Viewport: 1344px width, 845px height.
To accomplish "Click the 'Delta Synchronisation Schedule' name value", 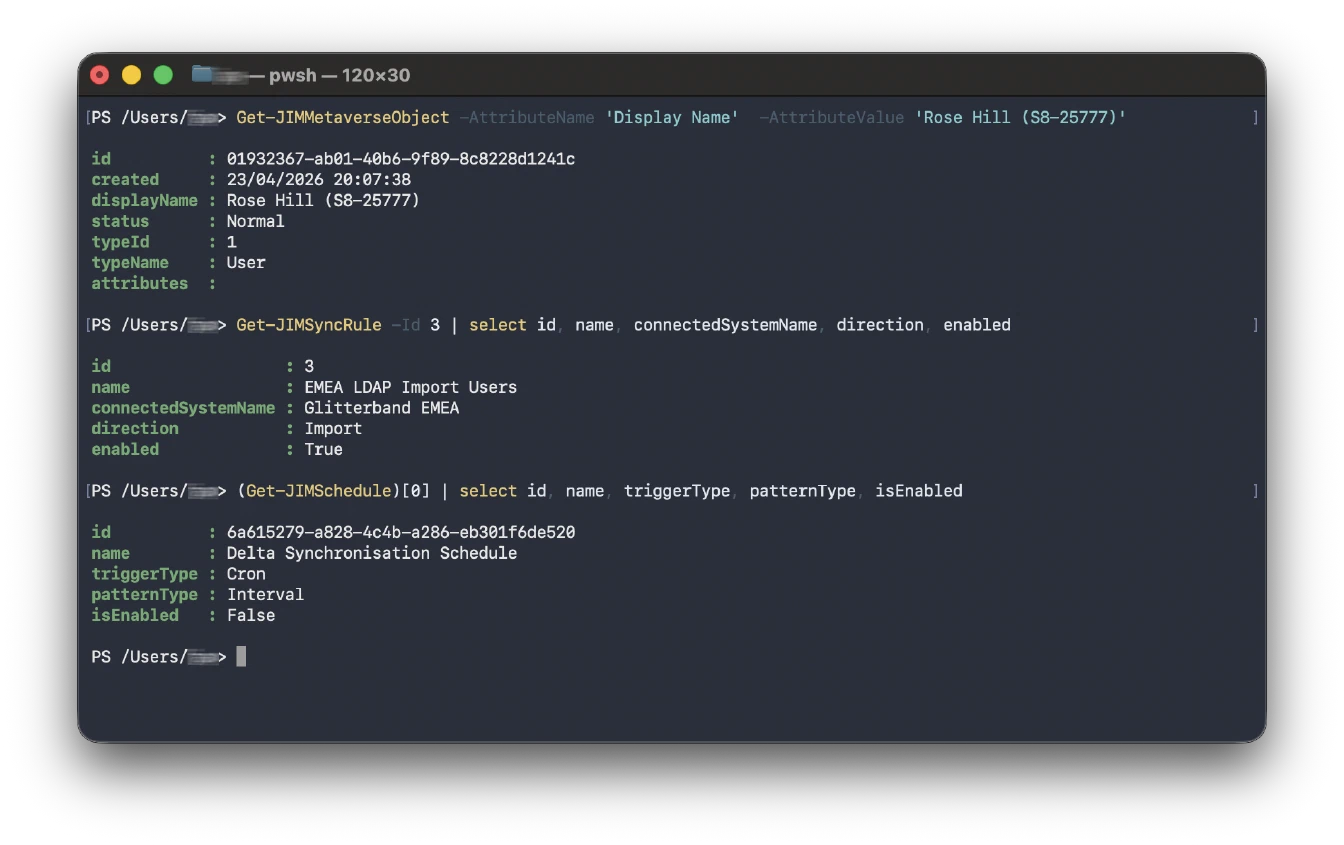I will [374, 552].
